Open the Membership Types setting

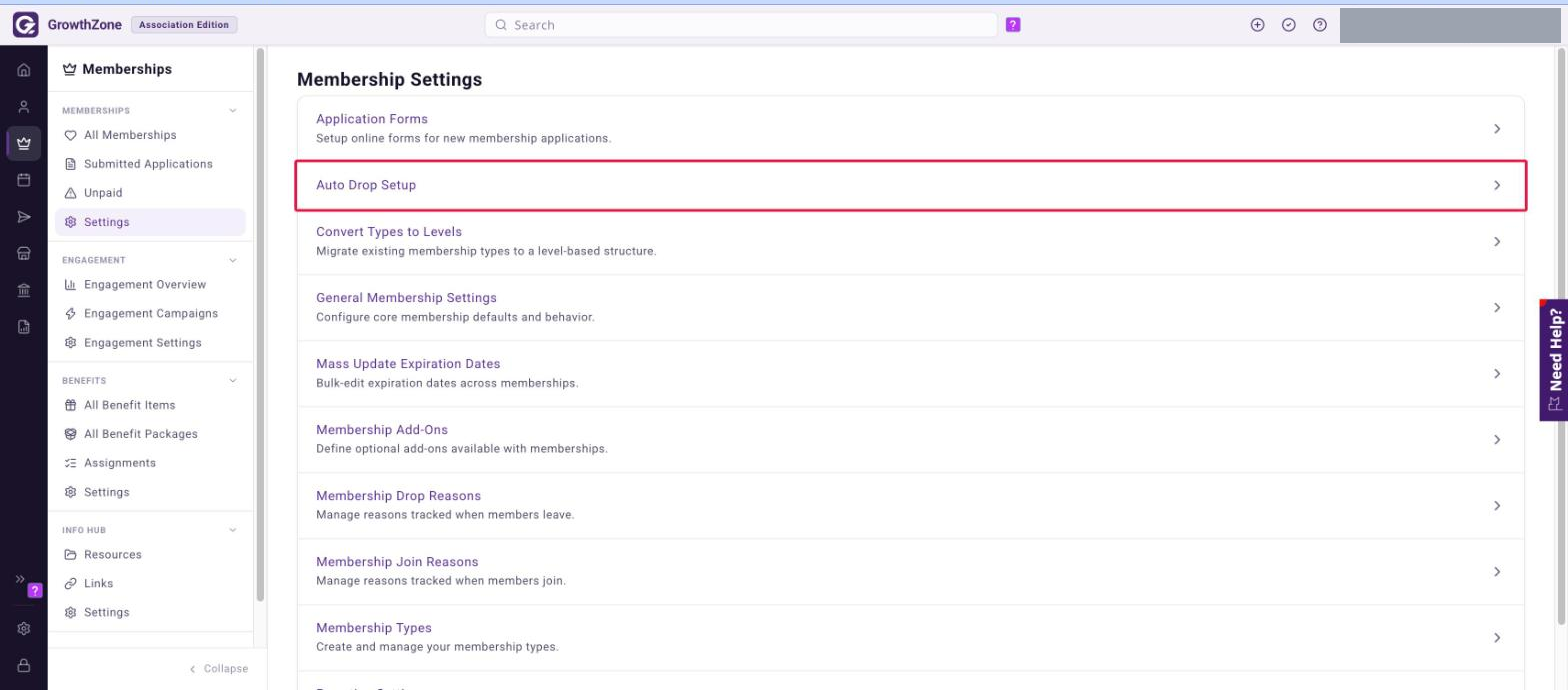pos(910,638)
